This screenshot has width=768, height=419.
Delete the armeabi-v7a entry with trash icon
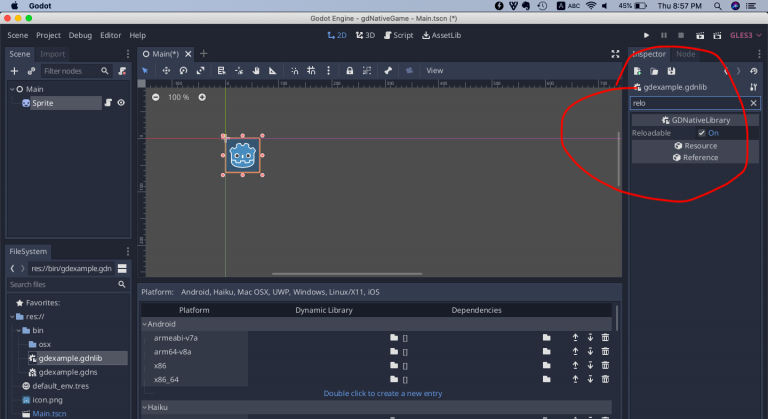(605, 338)
